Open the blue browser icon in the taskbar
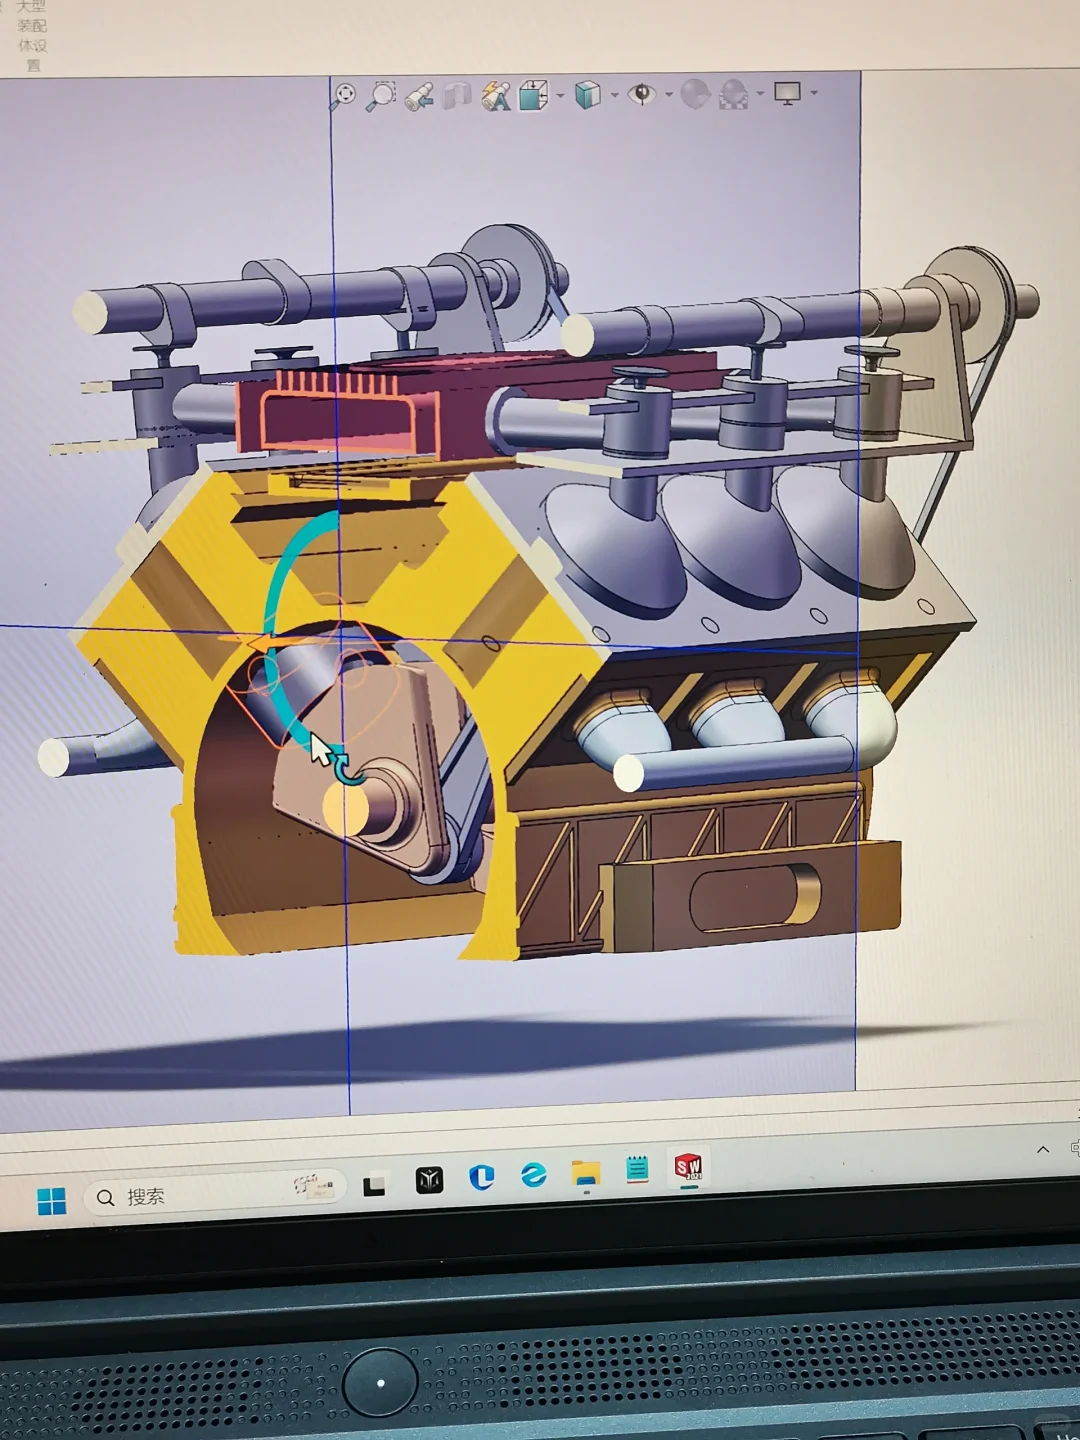This screenshot has height=1440, width=1080. tap(534, 1174)
